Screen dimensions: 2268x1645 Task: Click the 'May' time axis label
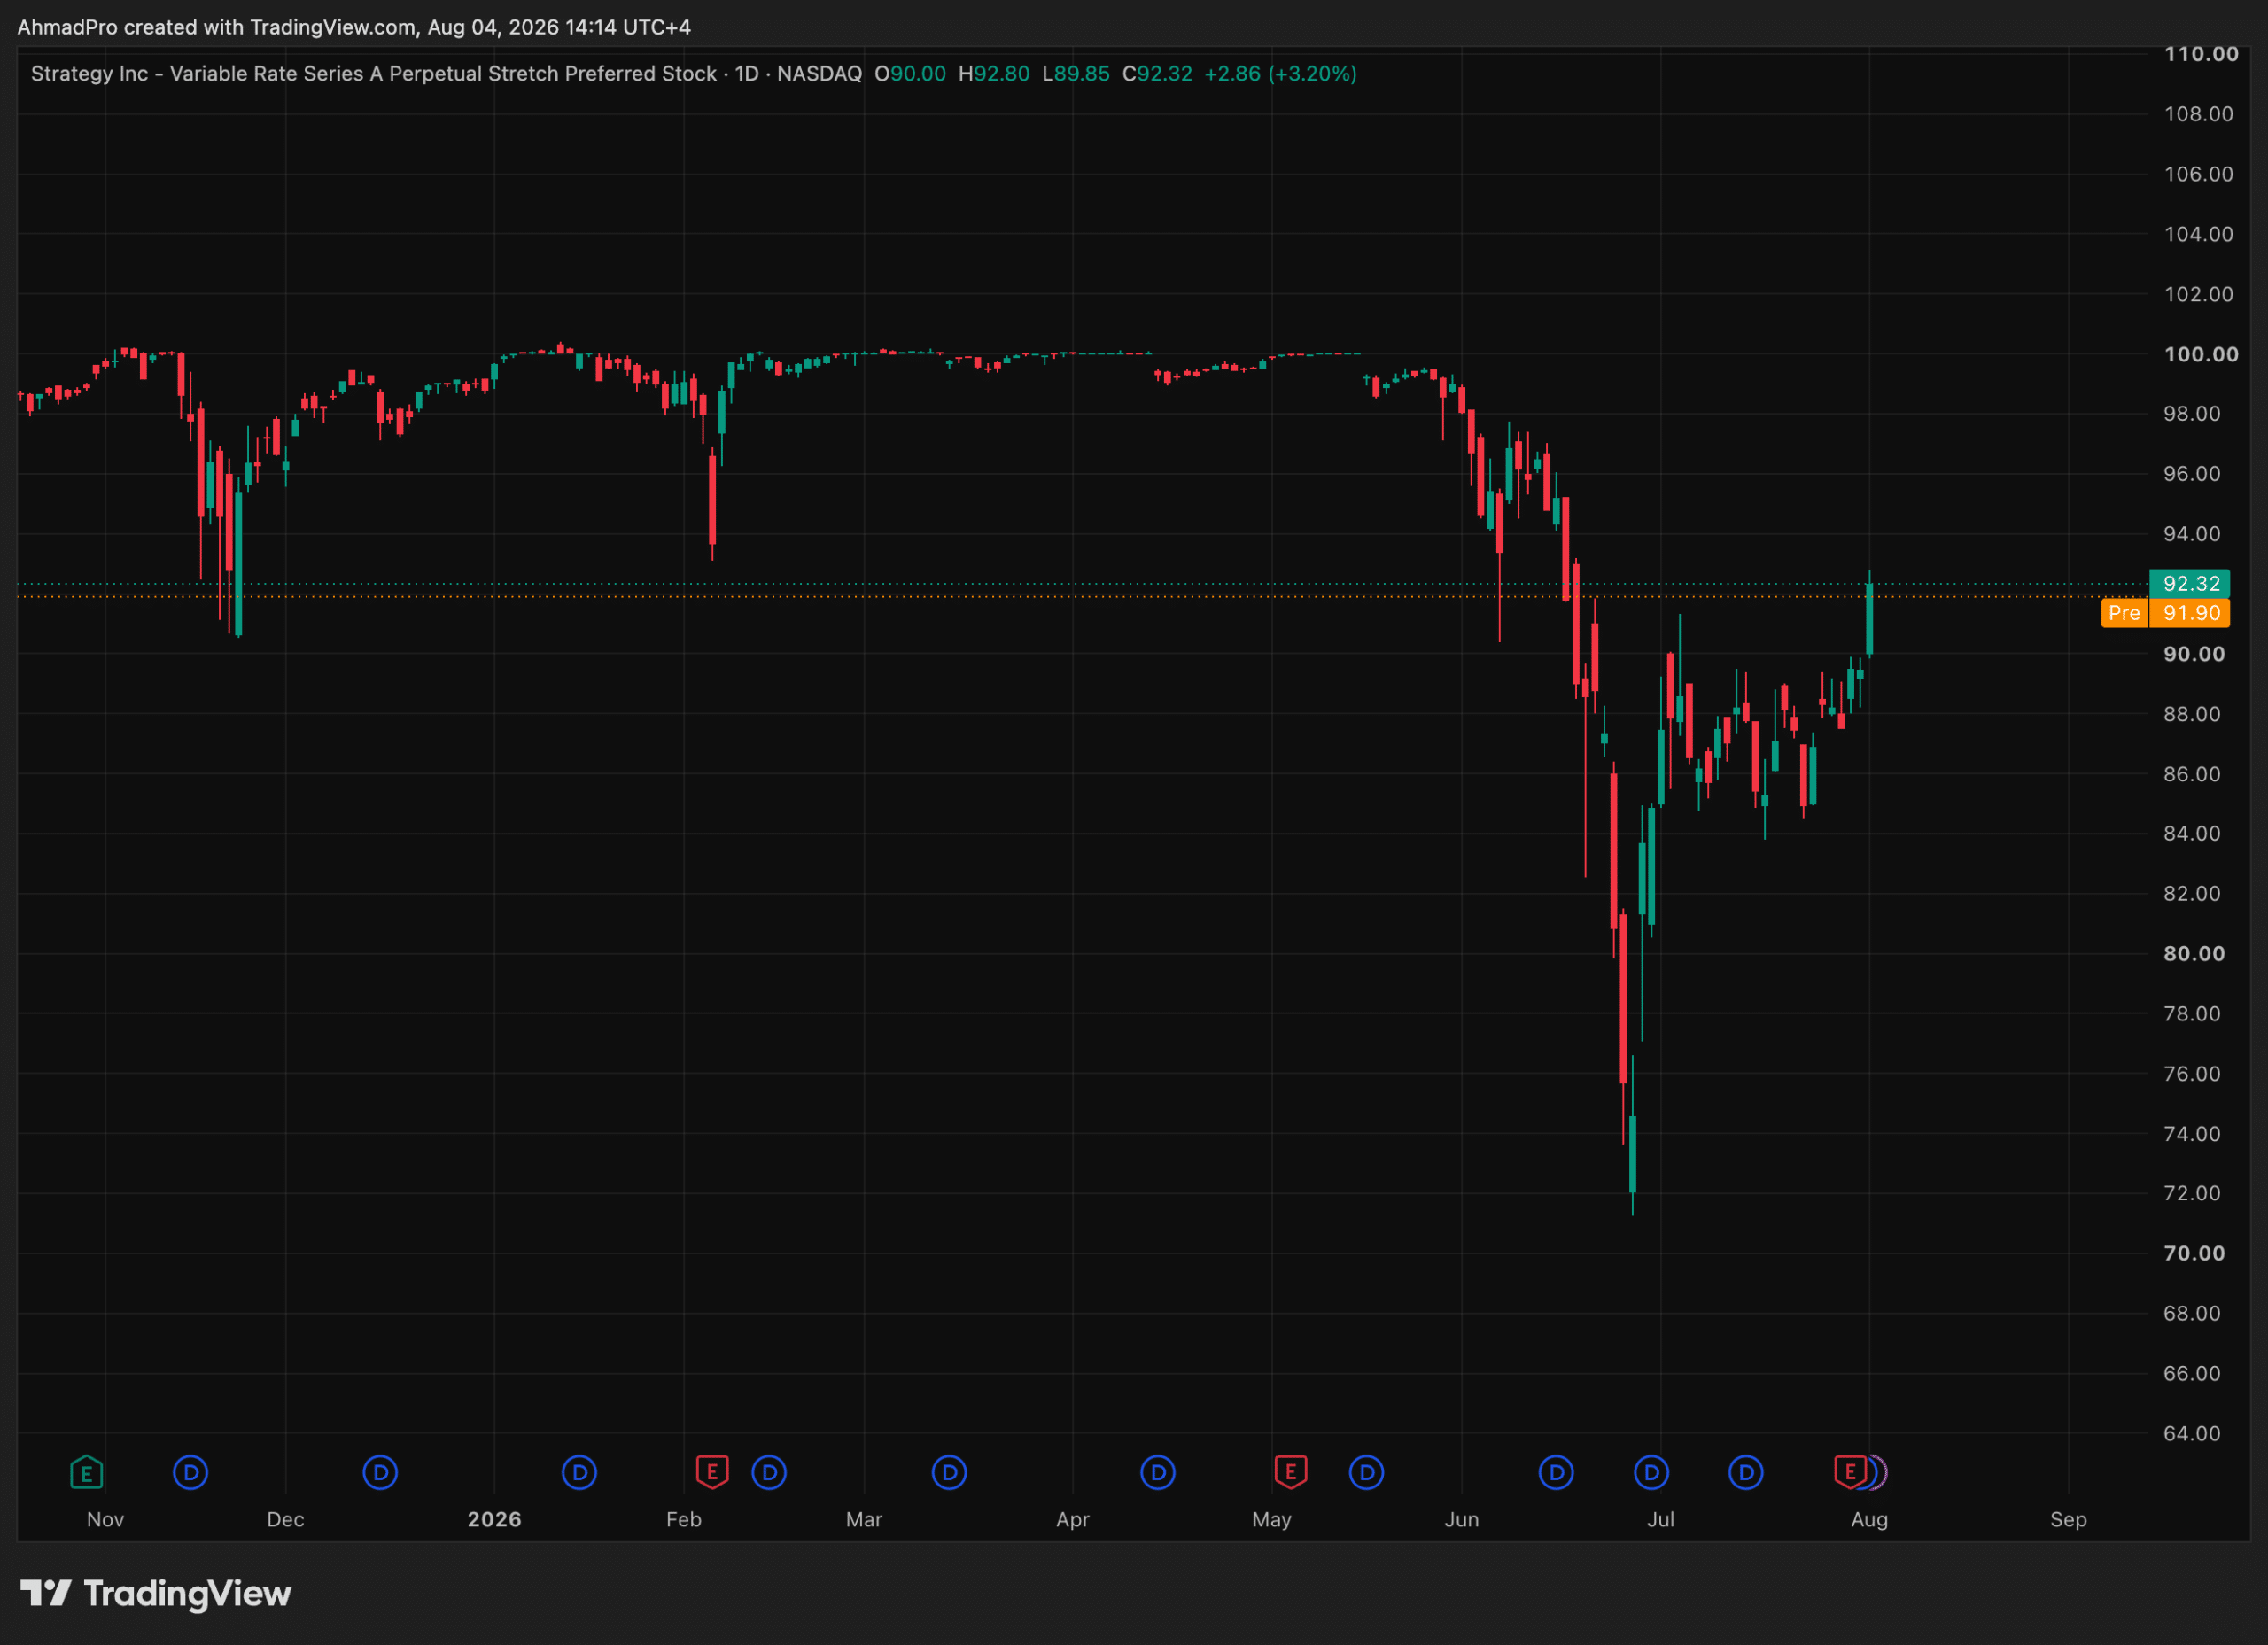(1272, 1520)
